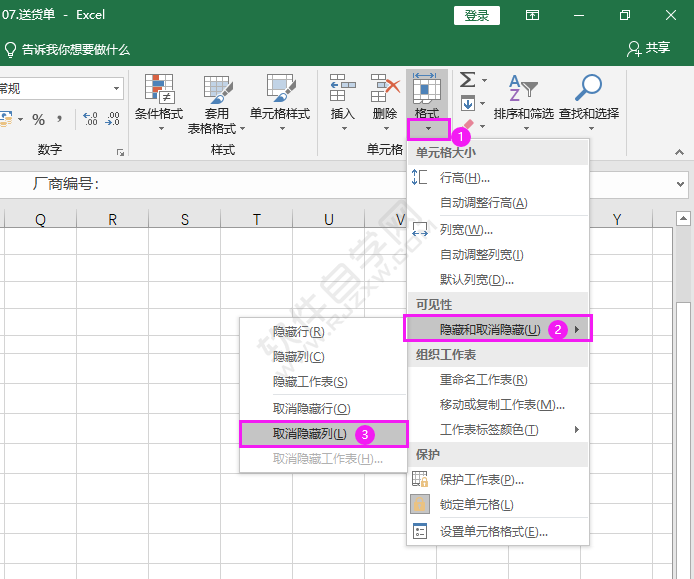Open accounting format dropdown arrow
The width and height of the screenshot is (694, 579).
[x=20, y=120]
